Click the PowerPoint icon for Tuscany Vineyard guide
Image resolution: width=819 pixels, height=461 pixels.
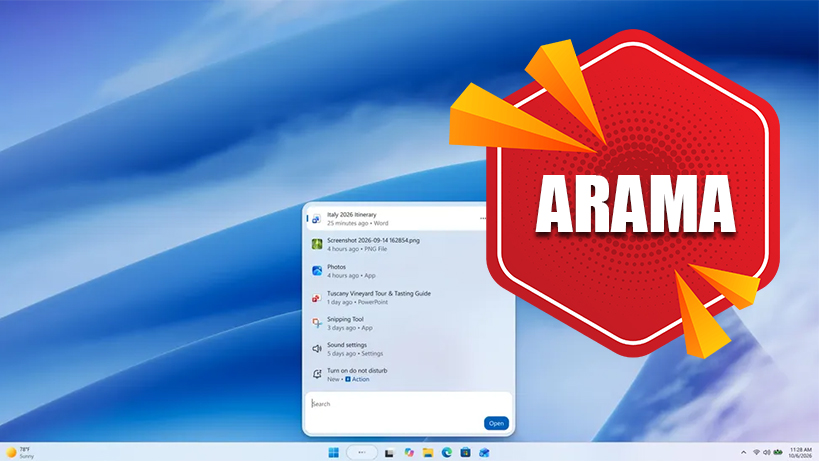click(317, 298)
